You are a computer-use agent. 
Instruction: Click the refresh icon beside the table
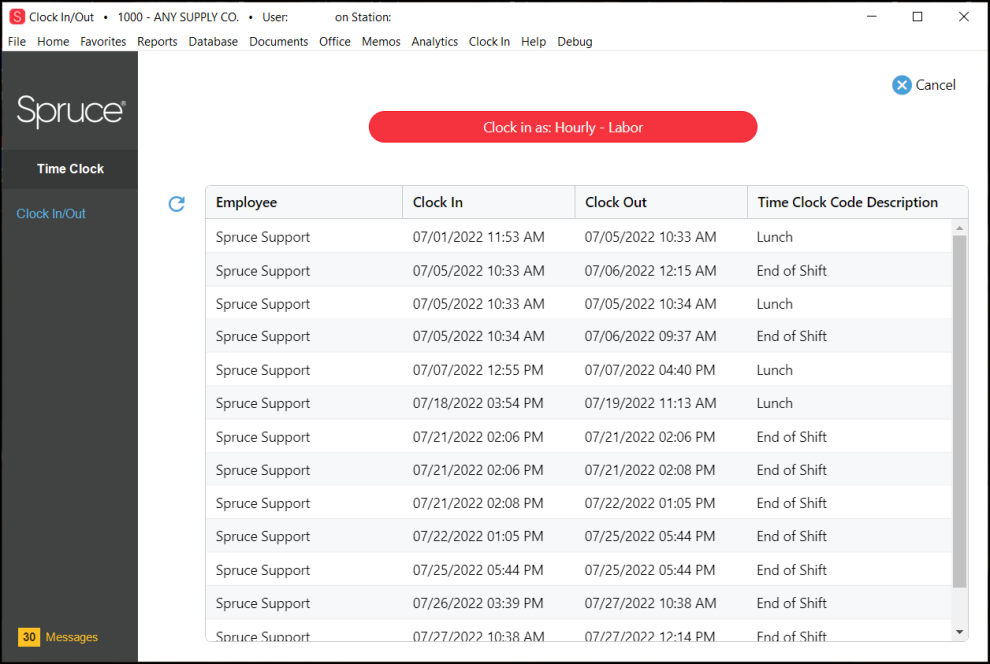coord(177,203)
